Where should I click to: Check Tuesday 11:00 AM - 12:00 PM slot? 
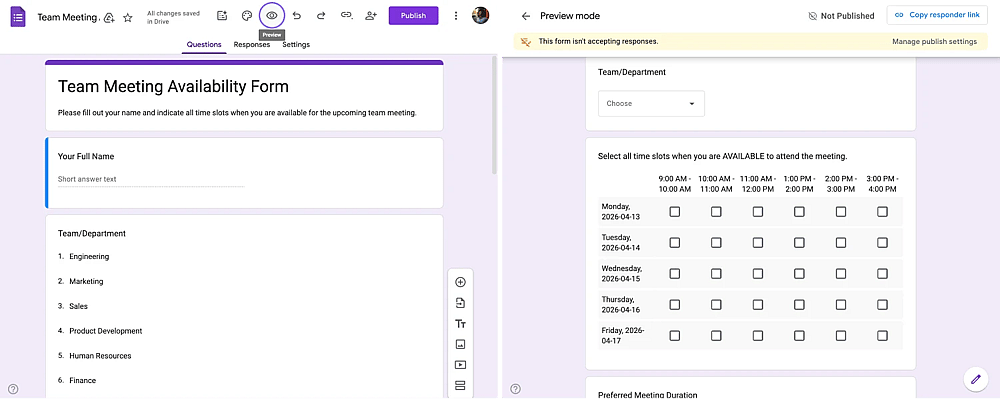pos(758,242)
